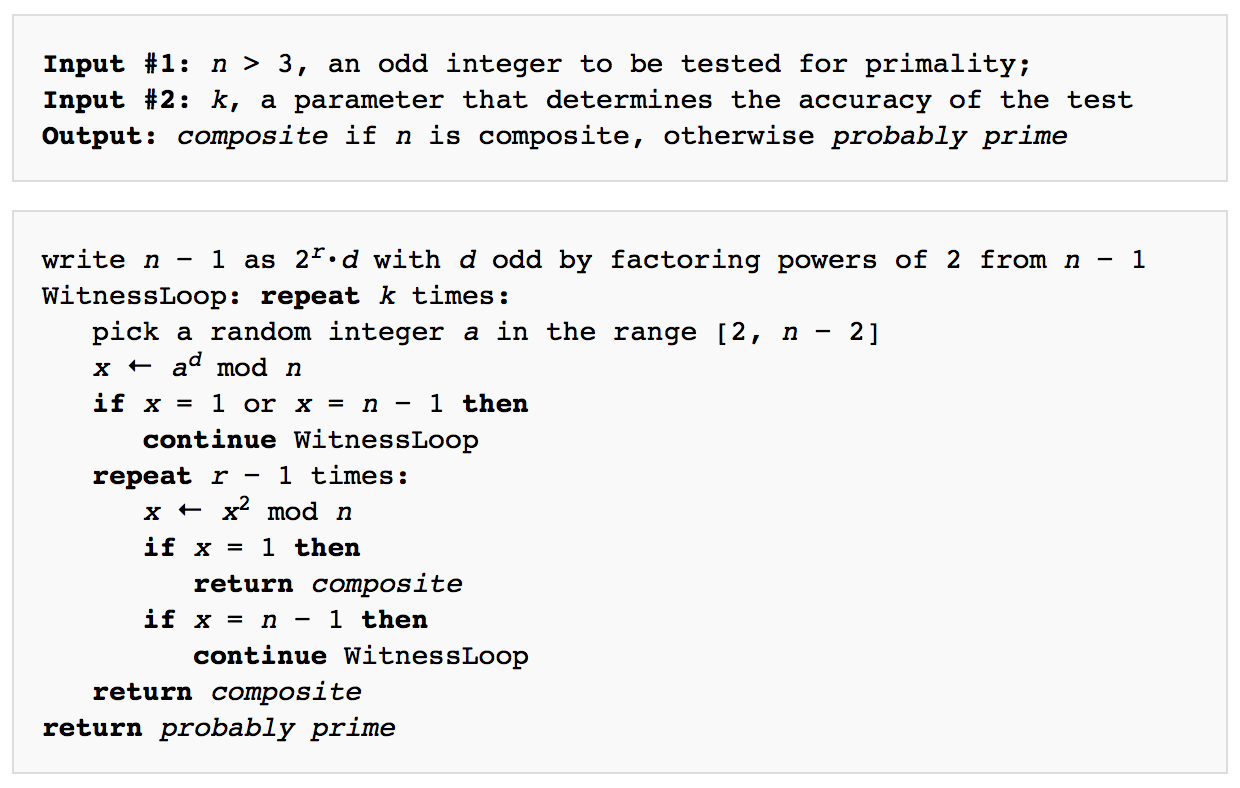Click the range text "[2, n − 2]"
The width and height of the screenshot is (1240, 788).
(798, 332)
